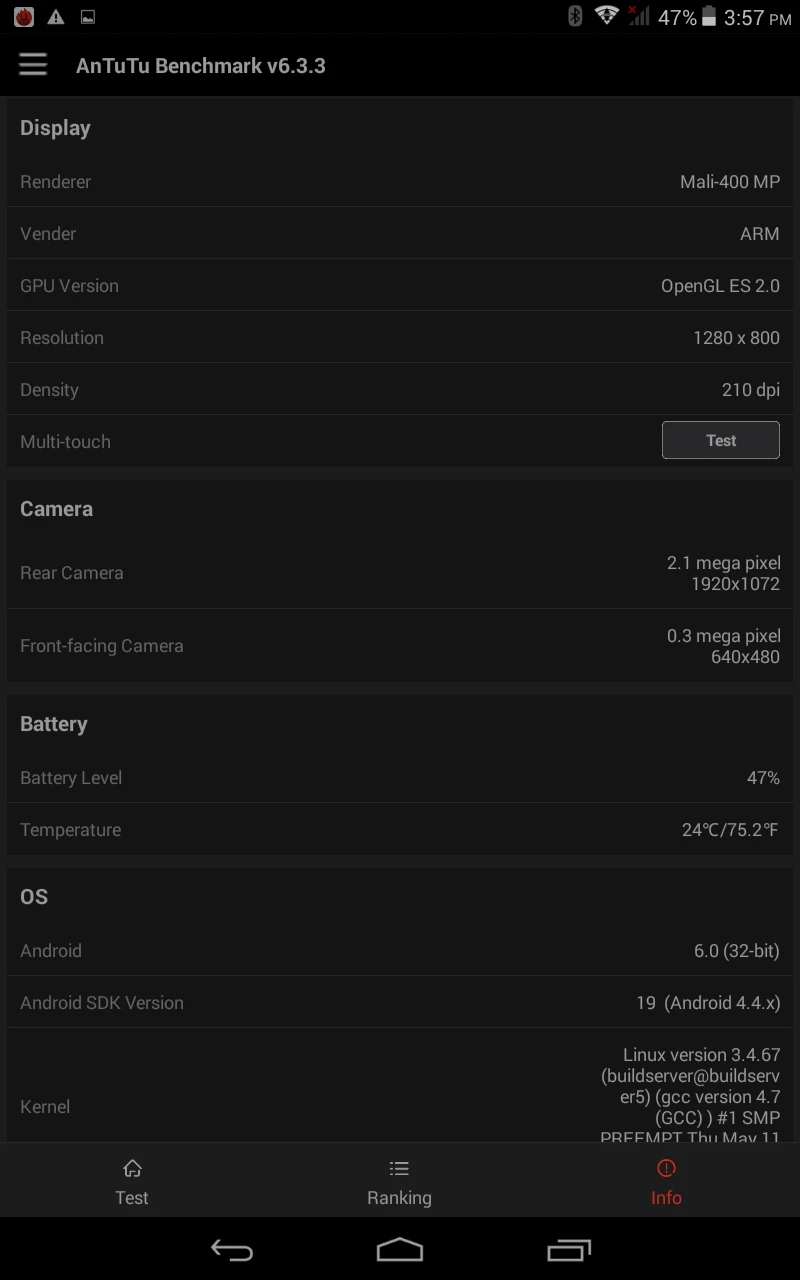Tap the battery status icon

point(709,17)
